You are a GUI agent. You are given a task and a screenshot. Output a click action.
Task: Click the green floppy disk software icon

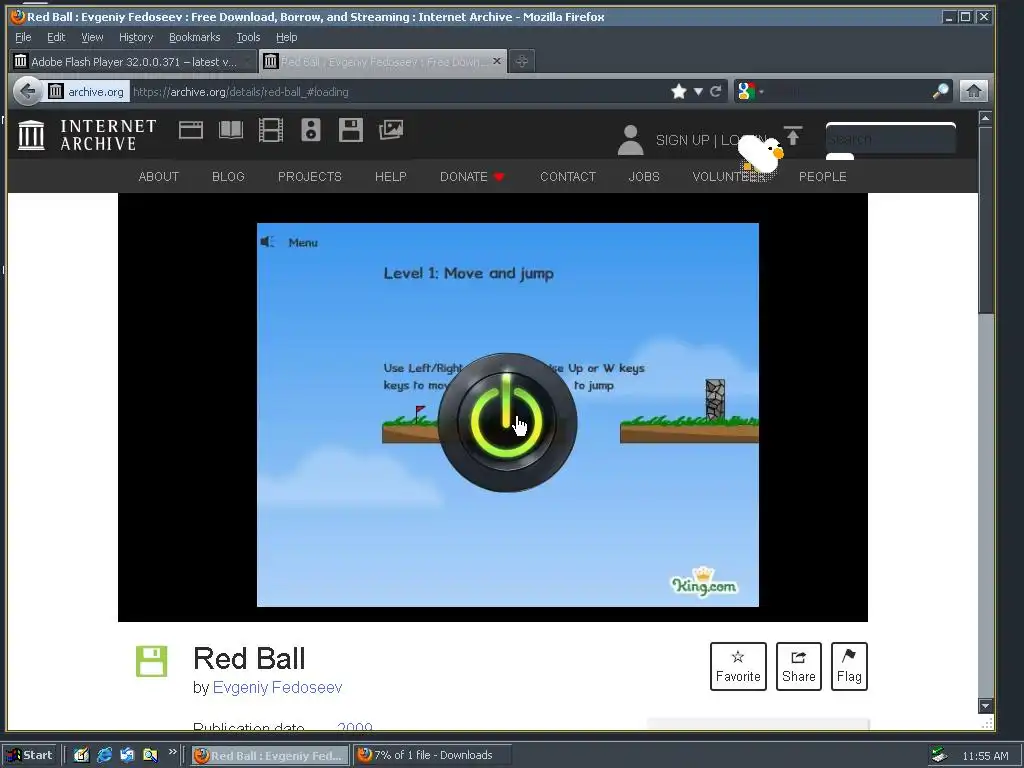tap(152, 662)
